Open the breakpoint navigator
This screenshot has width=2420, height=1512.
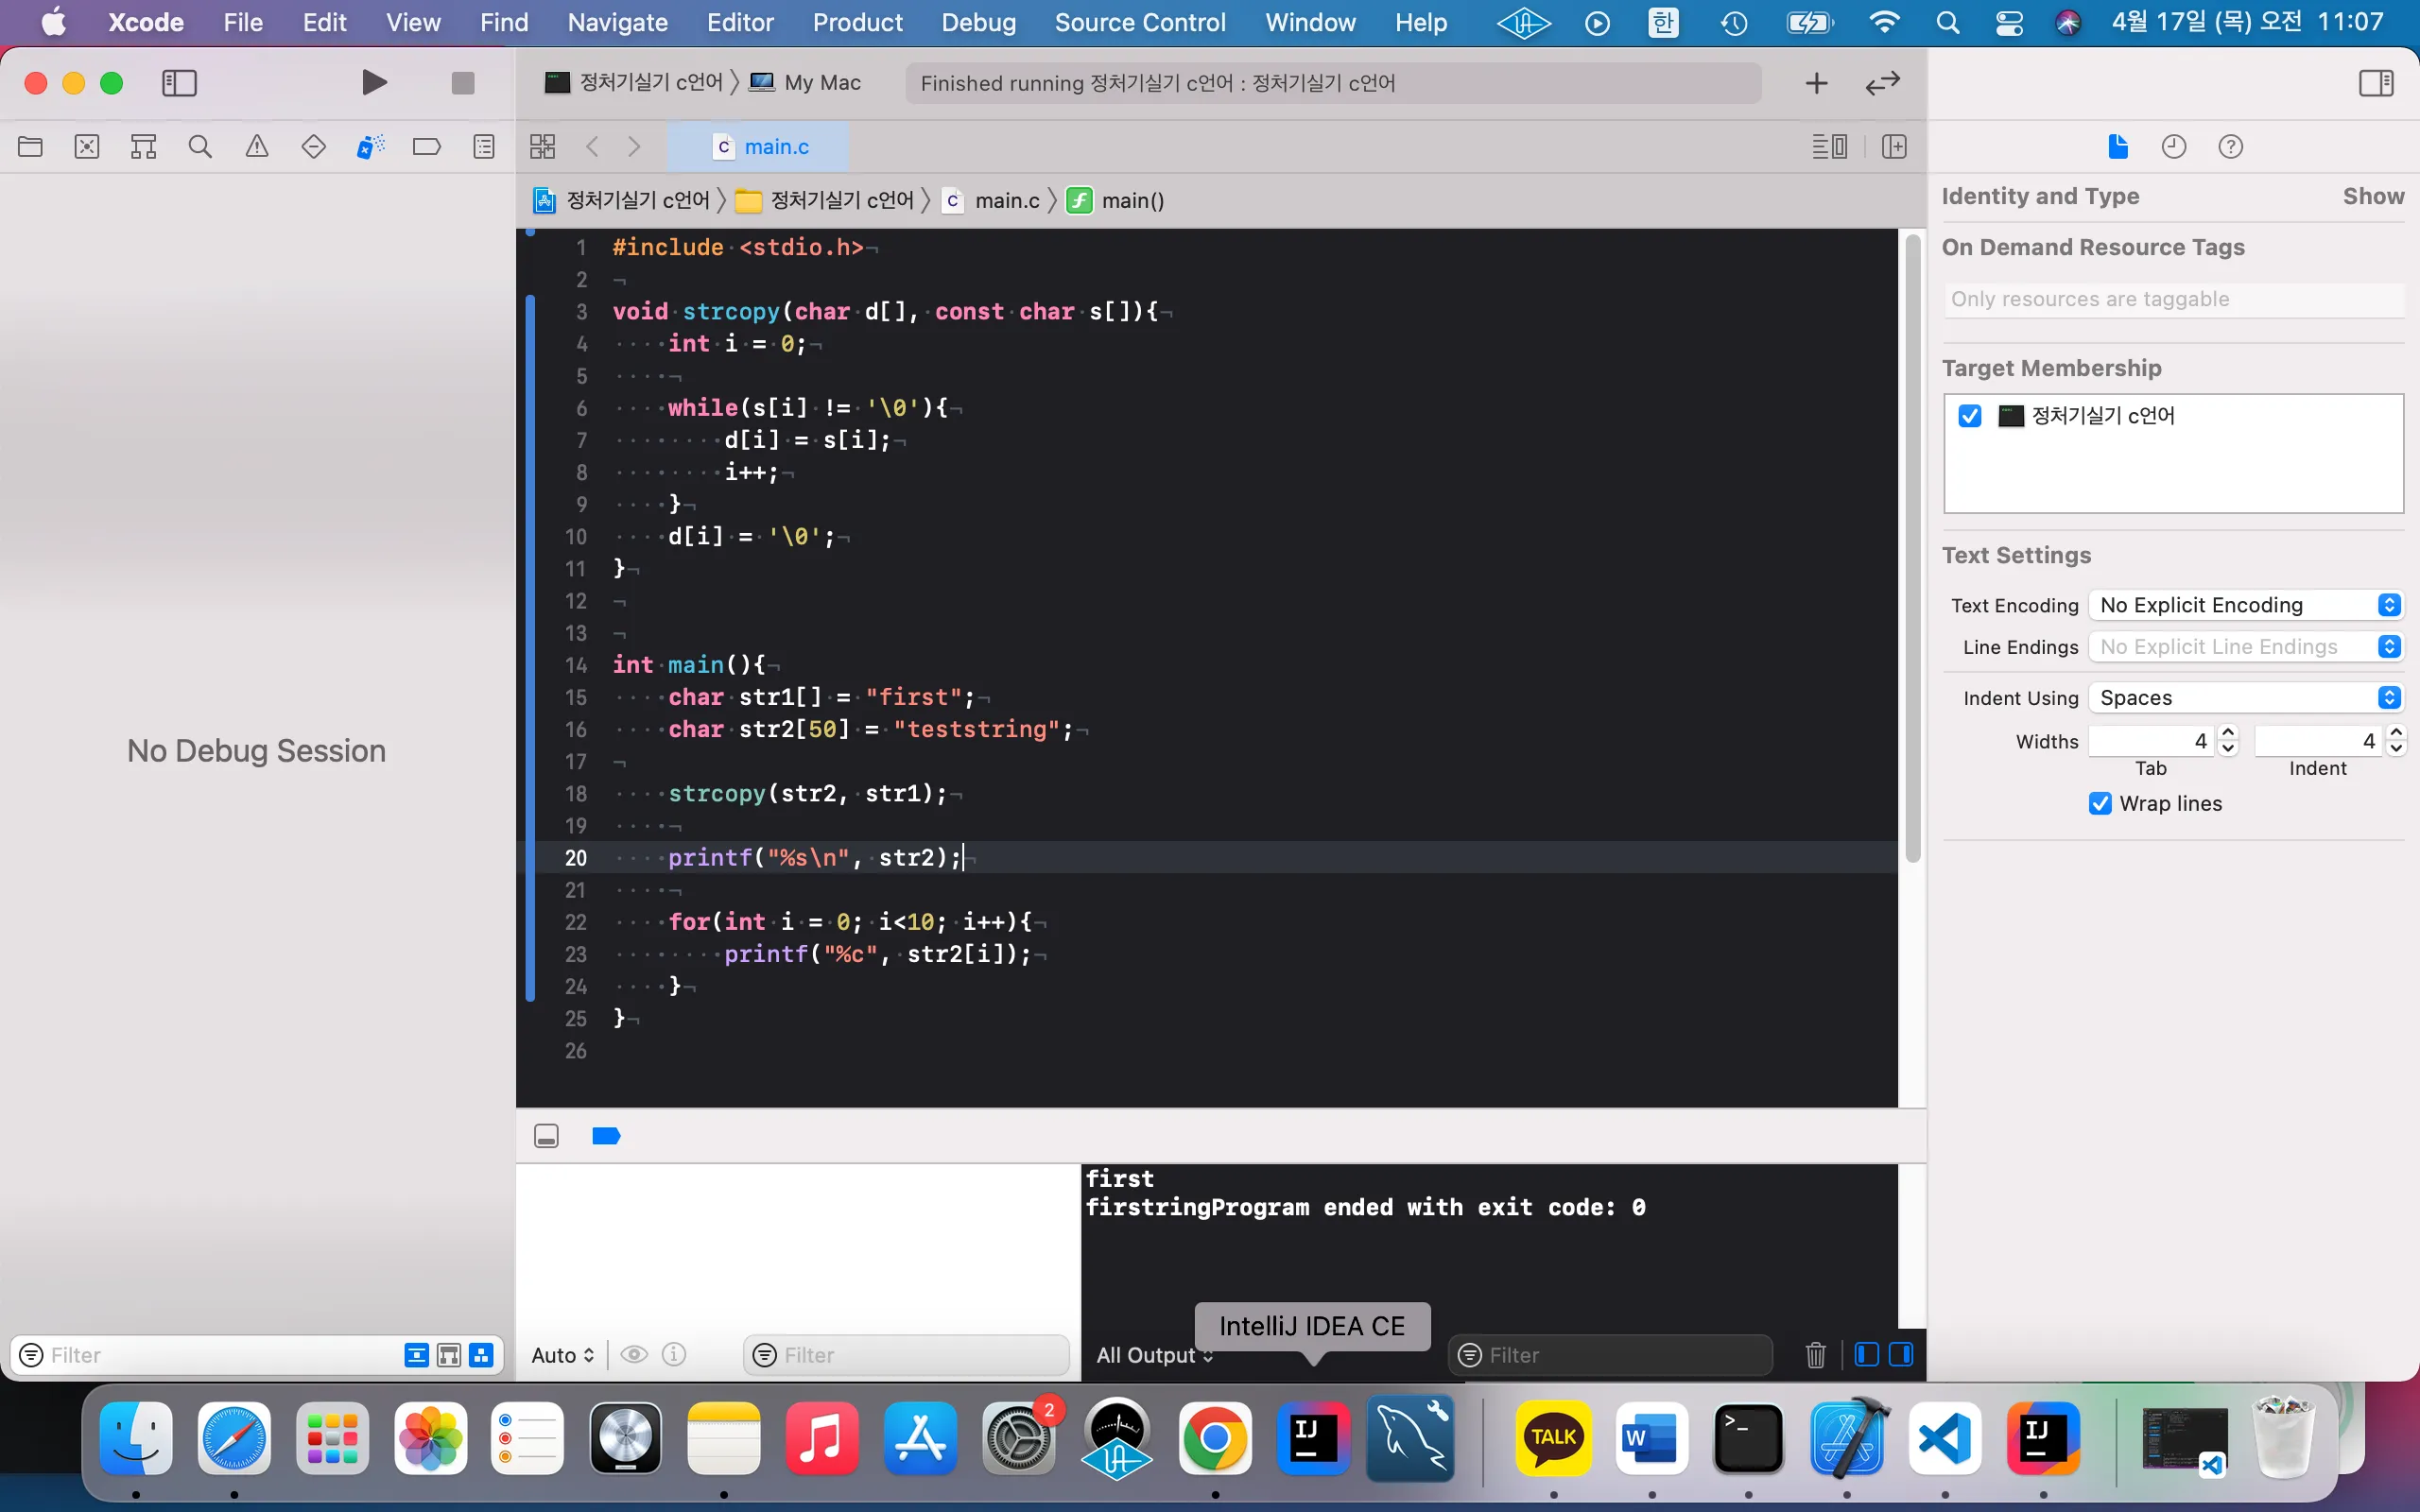[x=427, y=147]
